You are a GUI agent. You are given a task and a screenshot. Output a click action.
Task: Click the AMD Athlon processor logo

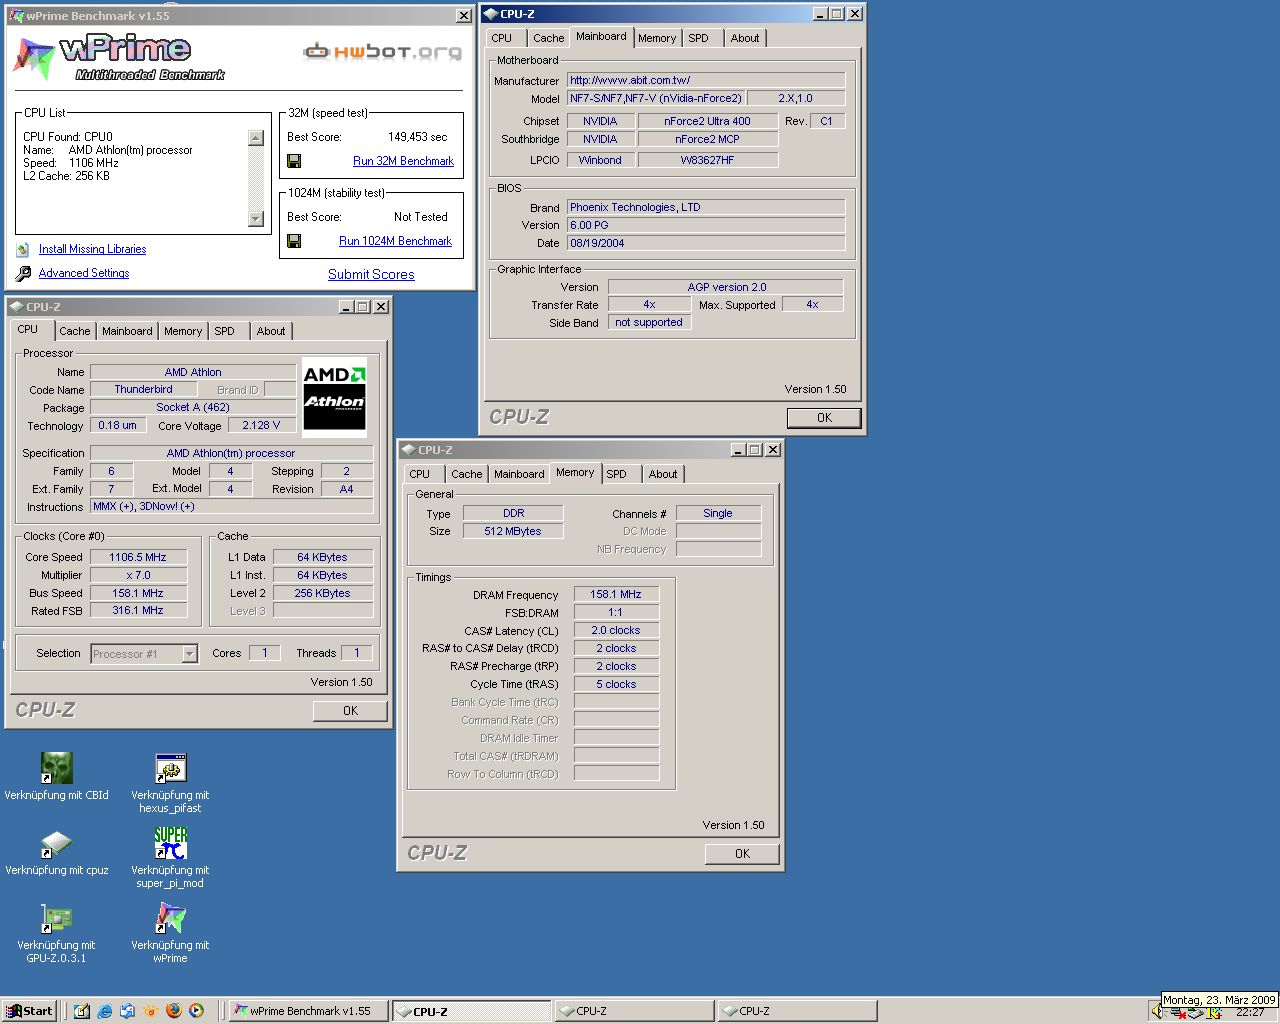click(x=335, y=397)
